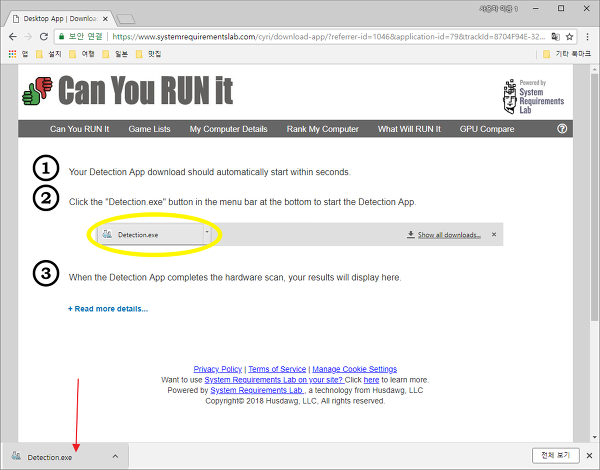Click the 'here' link to learn more
Viewport: 600px width, 470px height.
(x=371, y=380)
